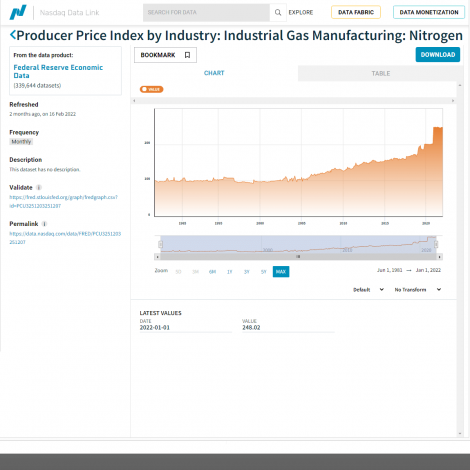The height and width of the screenshot is (470, 470).
Task: Click the latest date 2022-01-01
Action: click(x=155, y=327)
